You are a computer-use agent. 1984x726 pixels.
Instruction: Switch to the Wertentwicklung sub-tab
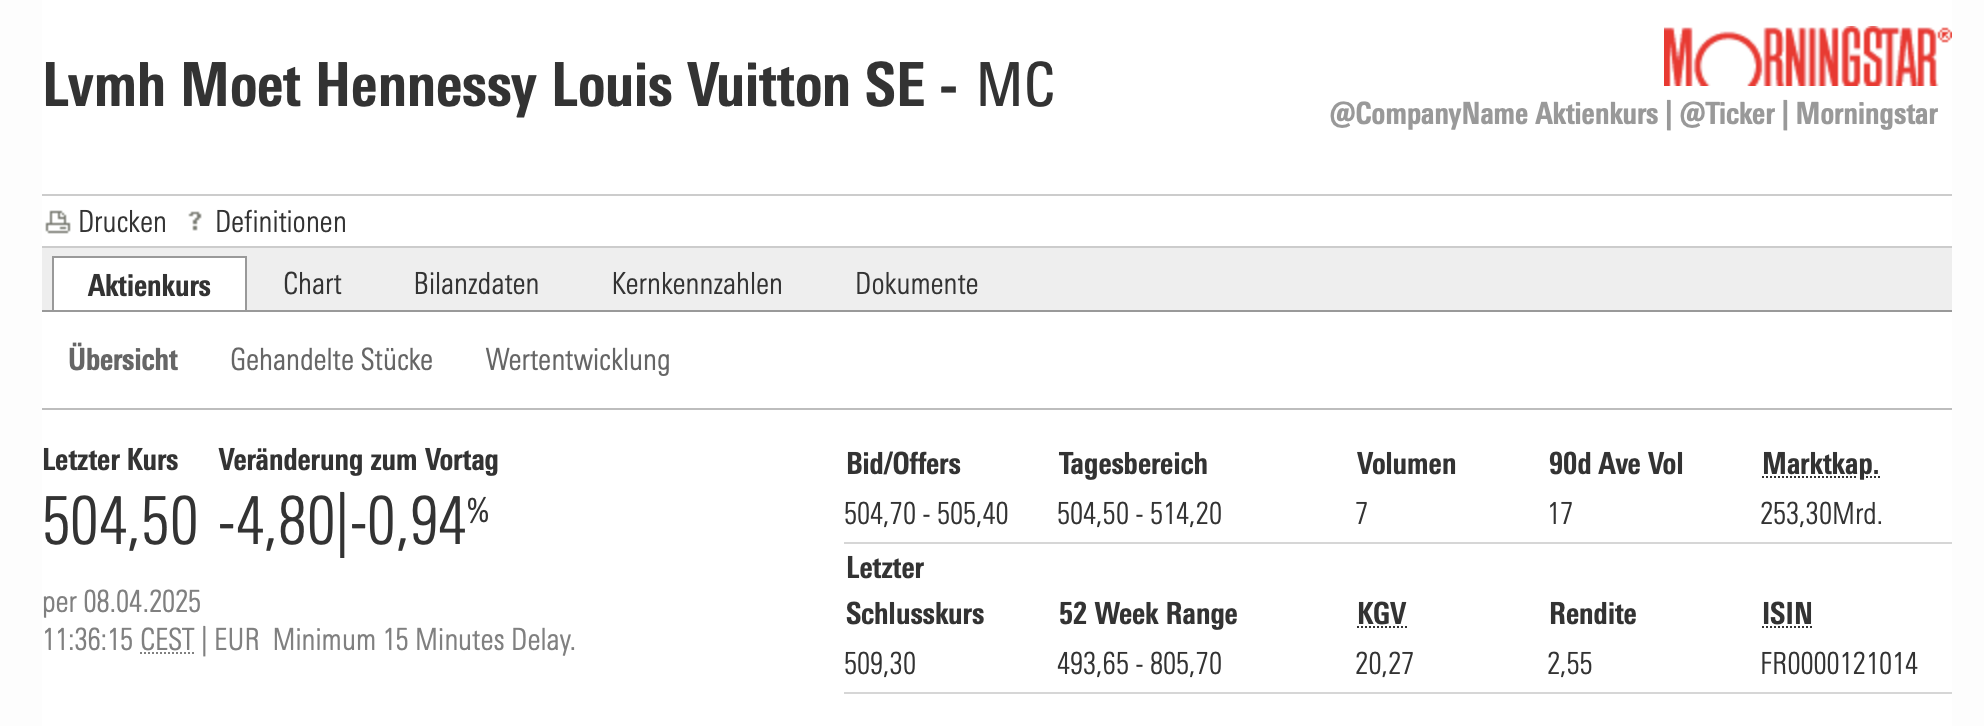pos(578,360)
